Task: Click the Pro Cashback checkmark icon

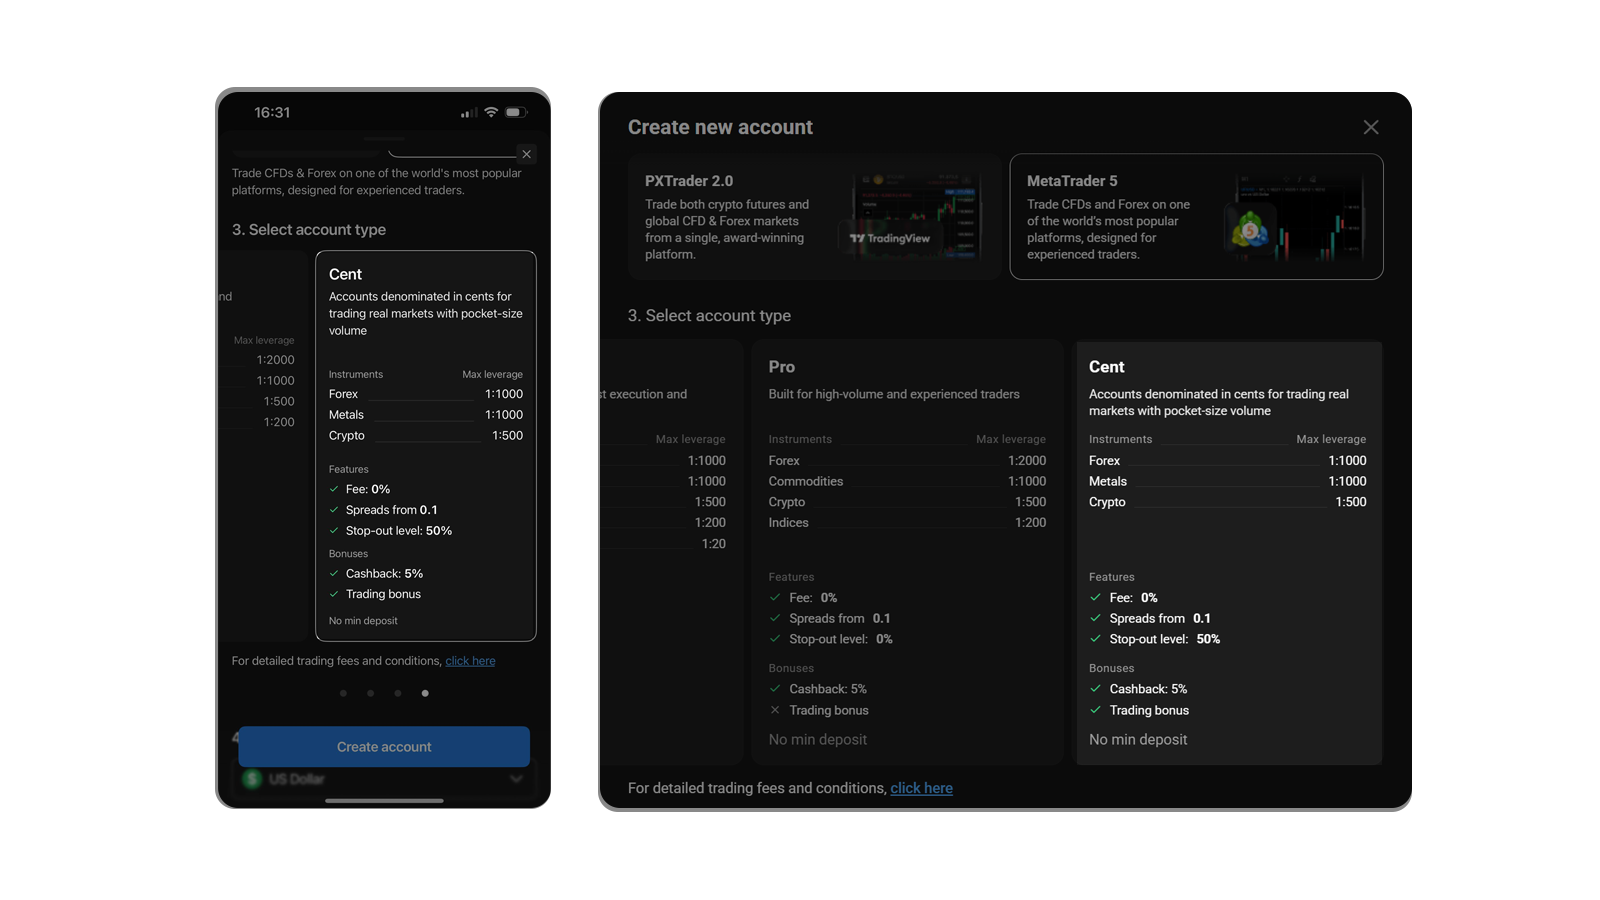Action: click(x=775, y=689)
